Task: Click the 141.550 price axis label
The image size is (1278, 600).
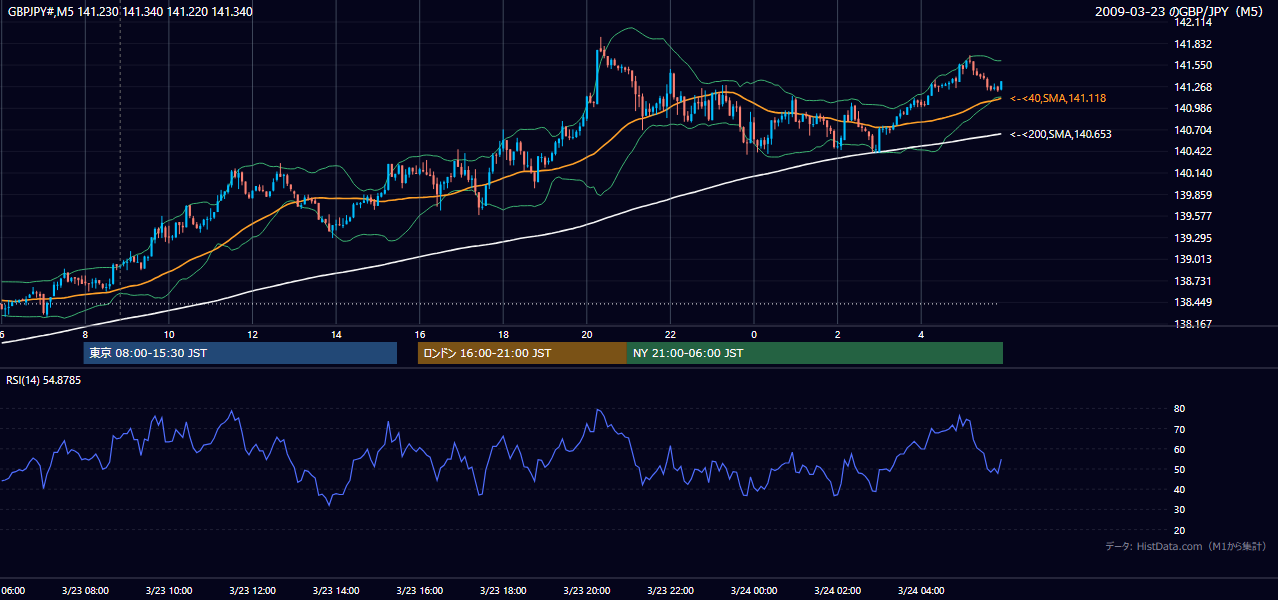Action: 1193,65
